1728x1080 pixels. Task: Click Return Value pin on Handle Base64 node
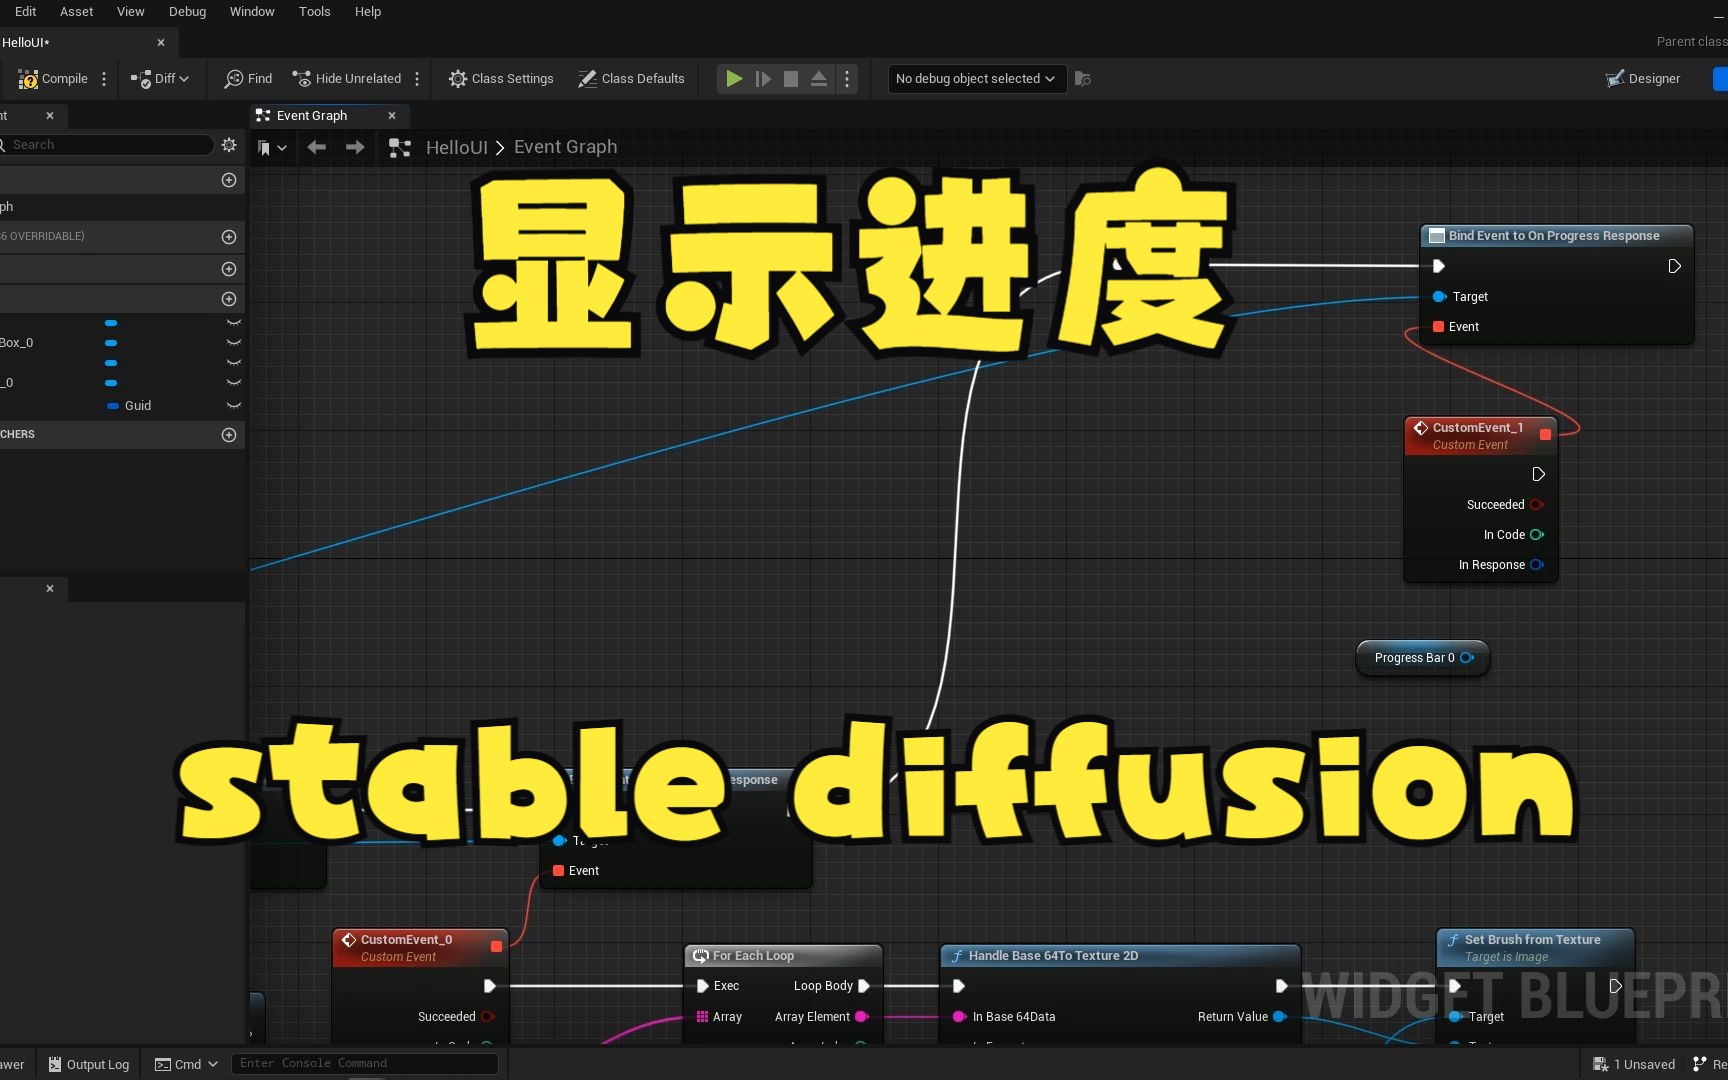point(1279,1017)
